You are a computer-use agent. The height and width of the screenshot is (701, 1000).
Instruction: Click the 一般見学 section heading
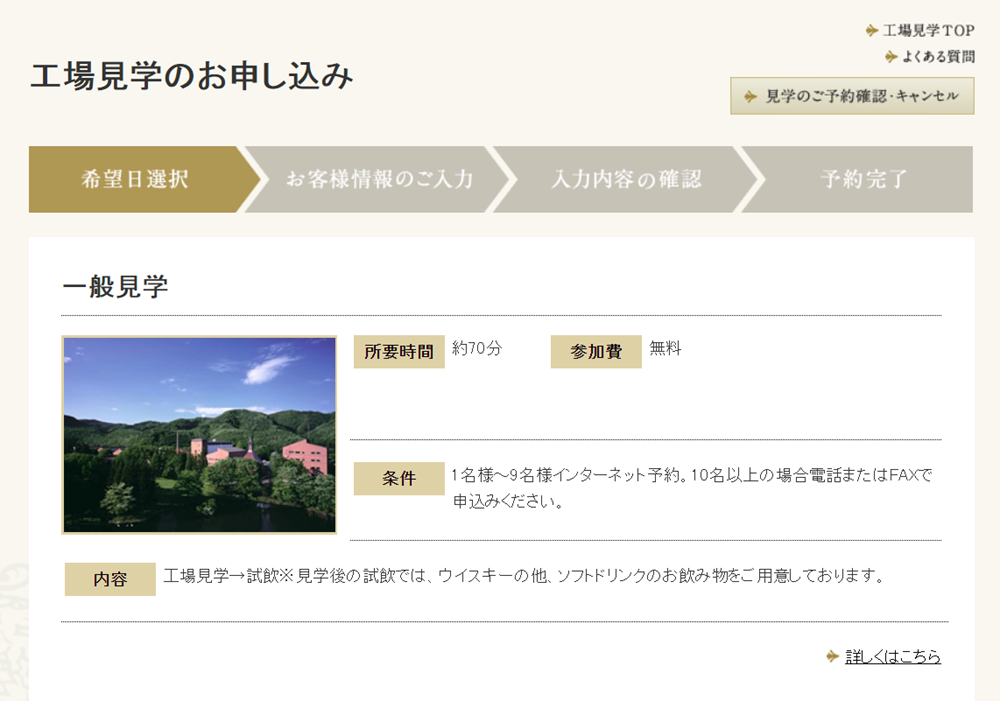click(115, 288)
